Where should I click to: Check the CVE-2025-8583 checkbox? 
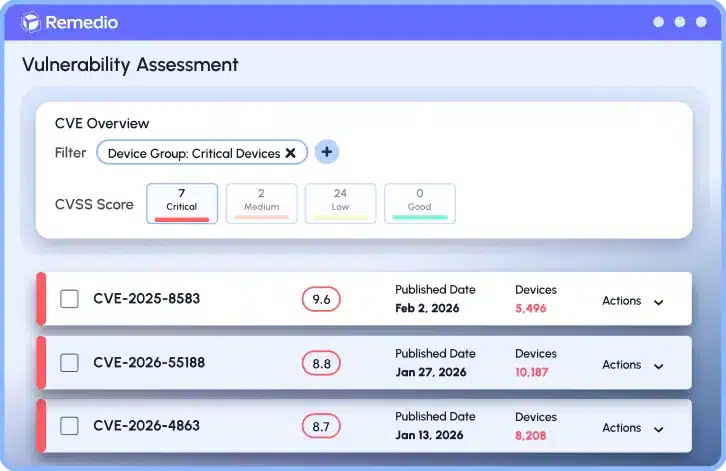pos(69,299)
